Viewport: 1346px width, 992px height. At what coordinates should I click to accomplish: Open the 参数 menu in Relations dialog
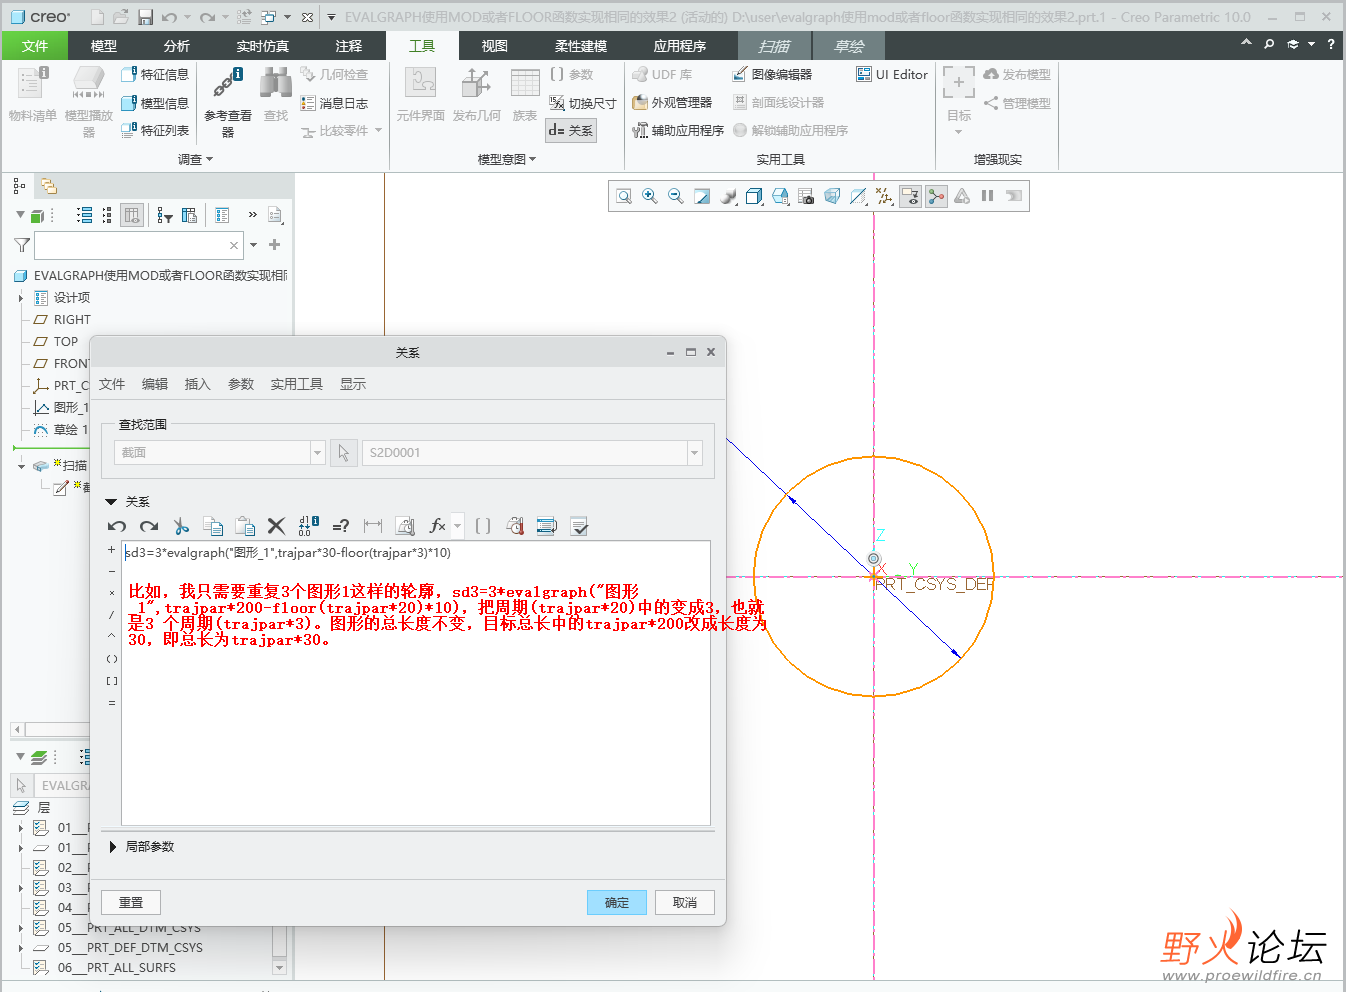click(241, 384)
